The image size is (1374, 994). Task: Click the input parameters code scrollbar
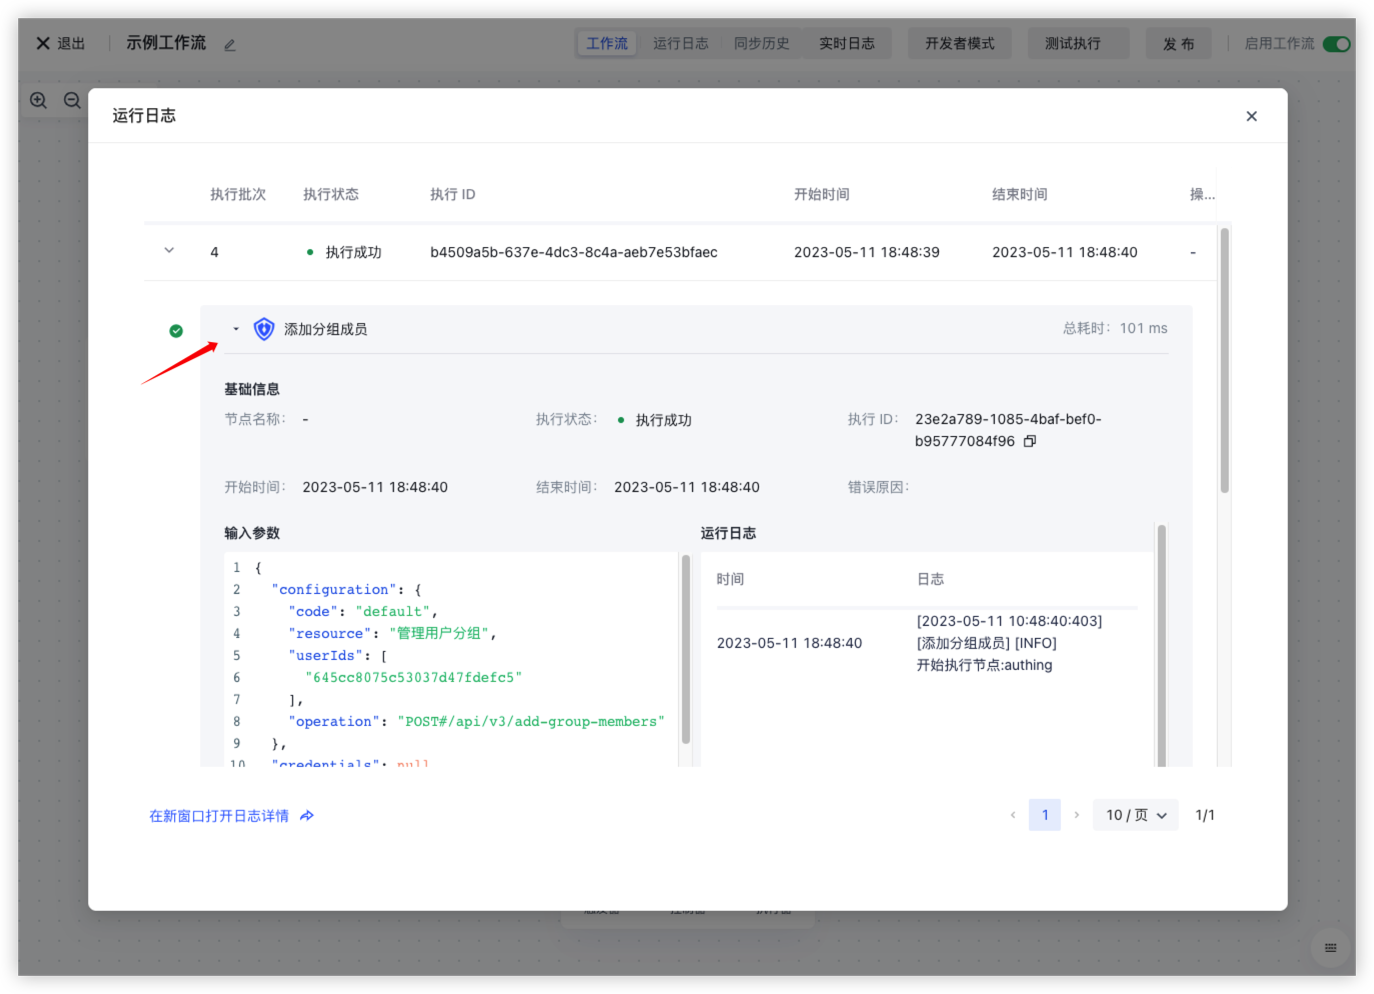click(x=686, y=650)
